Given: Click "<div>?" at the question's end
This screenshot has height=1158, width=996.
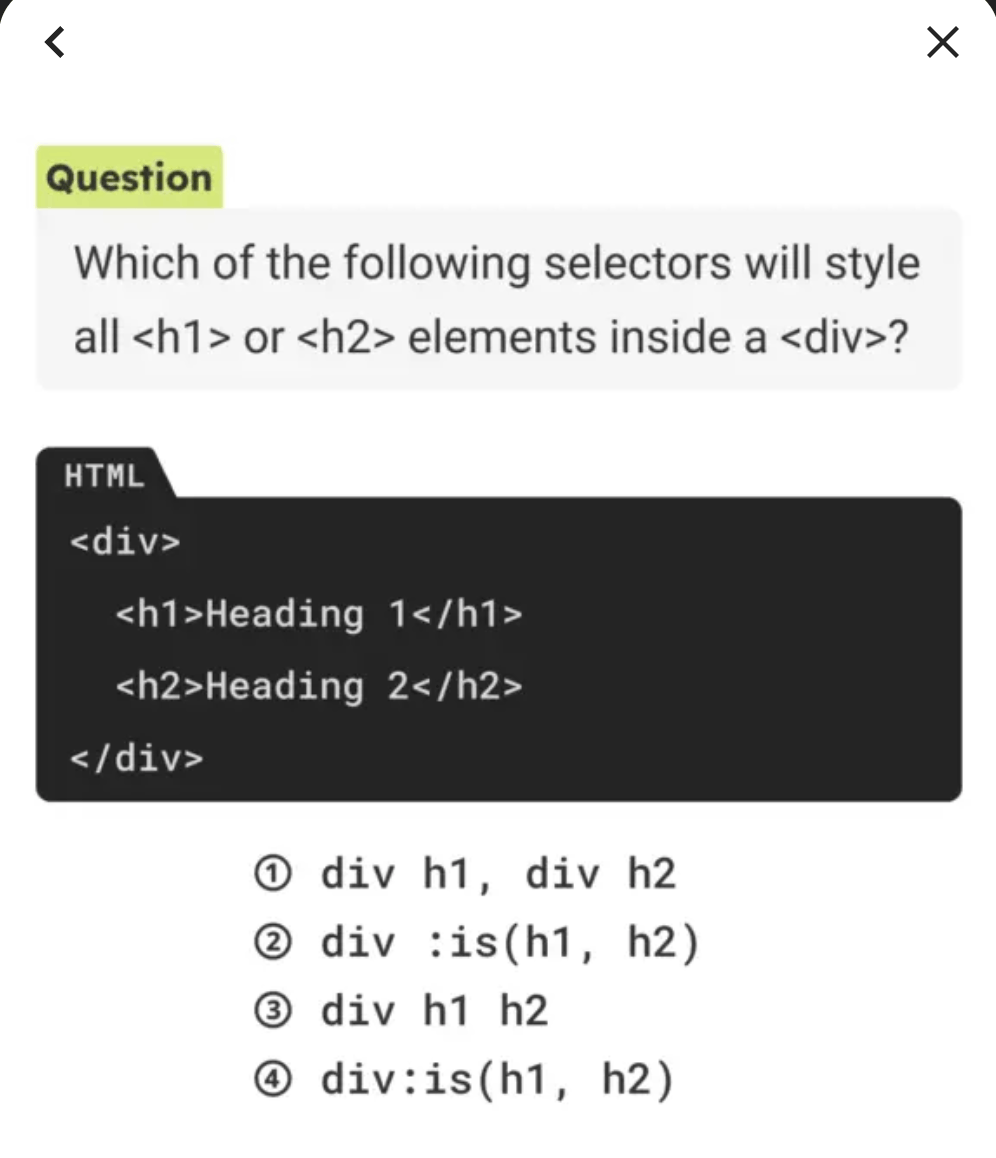Looking at the screenshot, I should [842, 337].
